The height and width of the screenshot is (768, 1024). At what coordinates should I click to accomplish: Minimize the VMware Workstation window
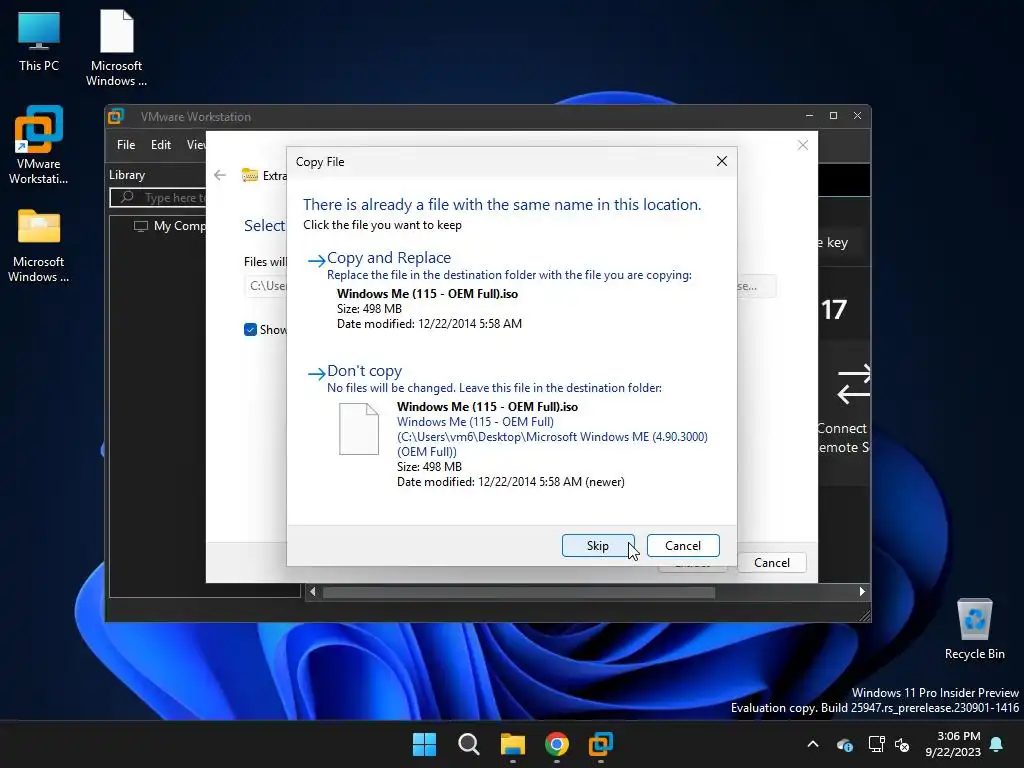(809, 116)
